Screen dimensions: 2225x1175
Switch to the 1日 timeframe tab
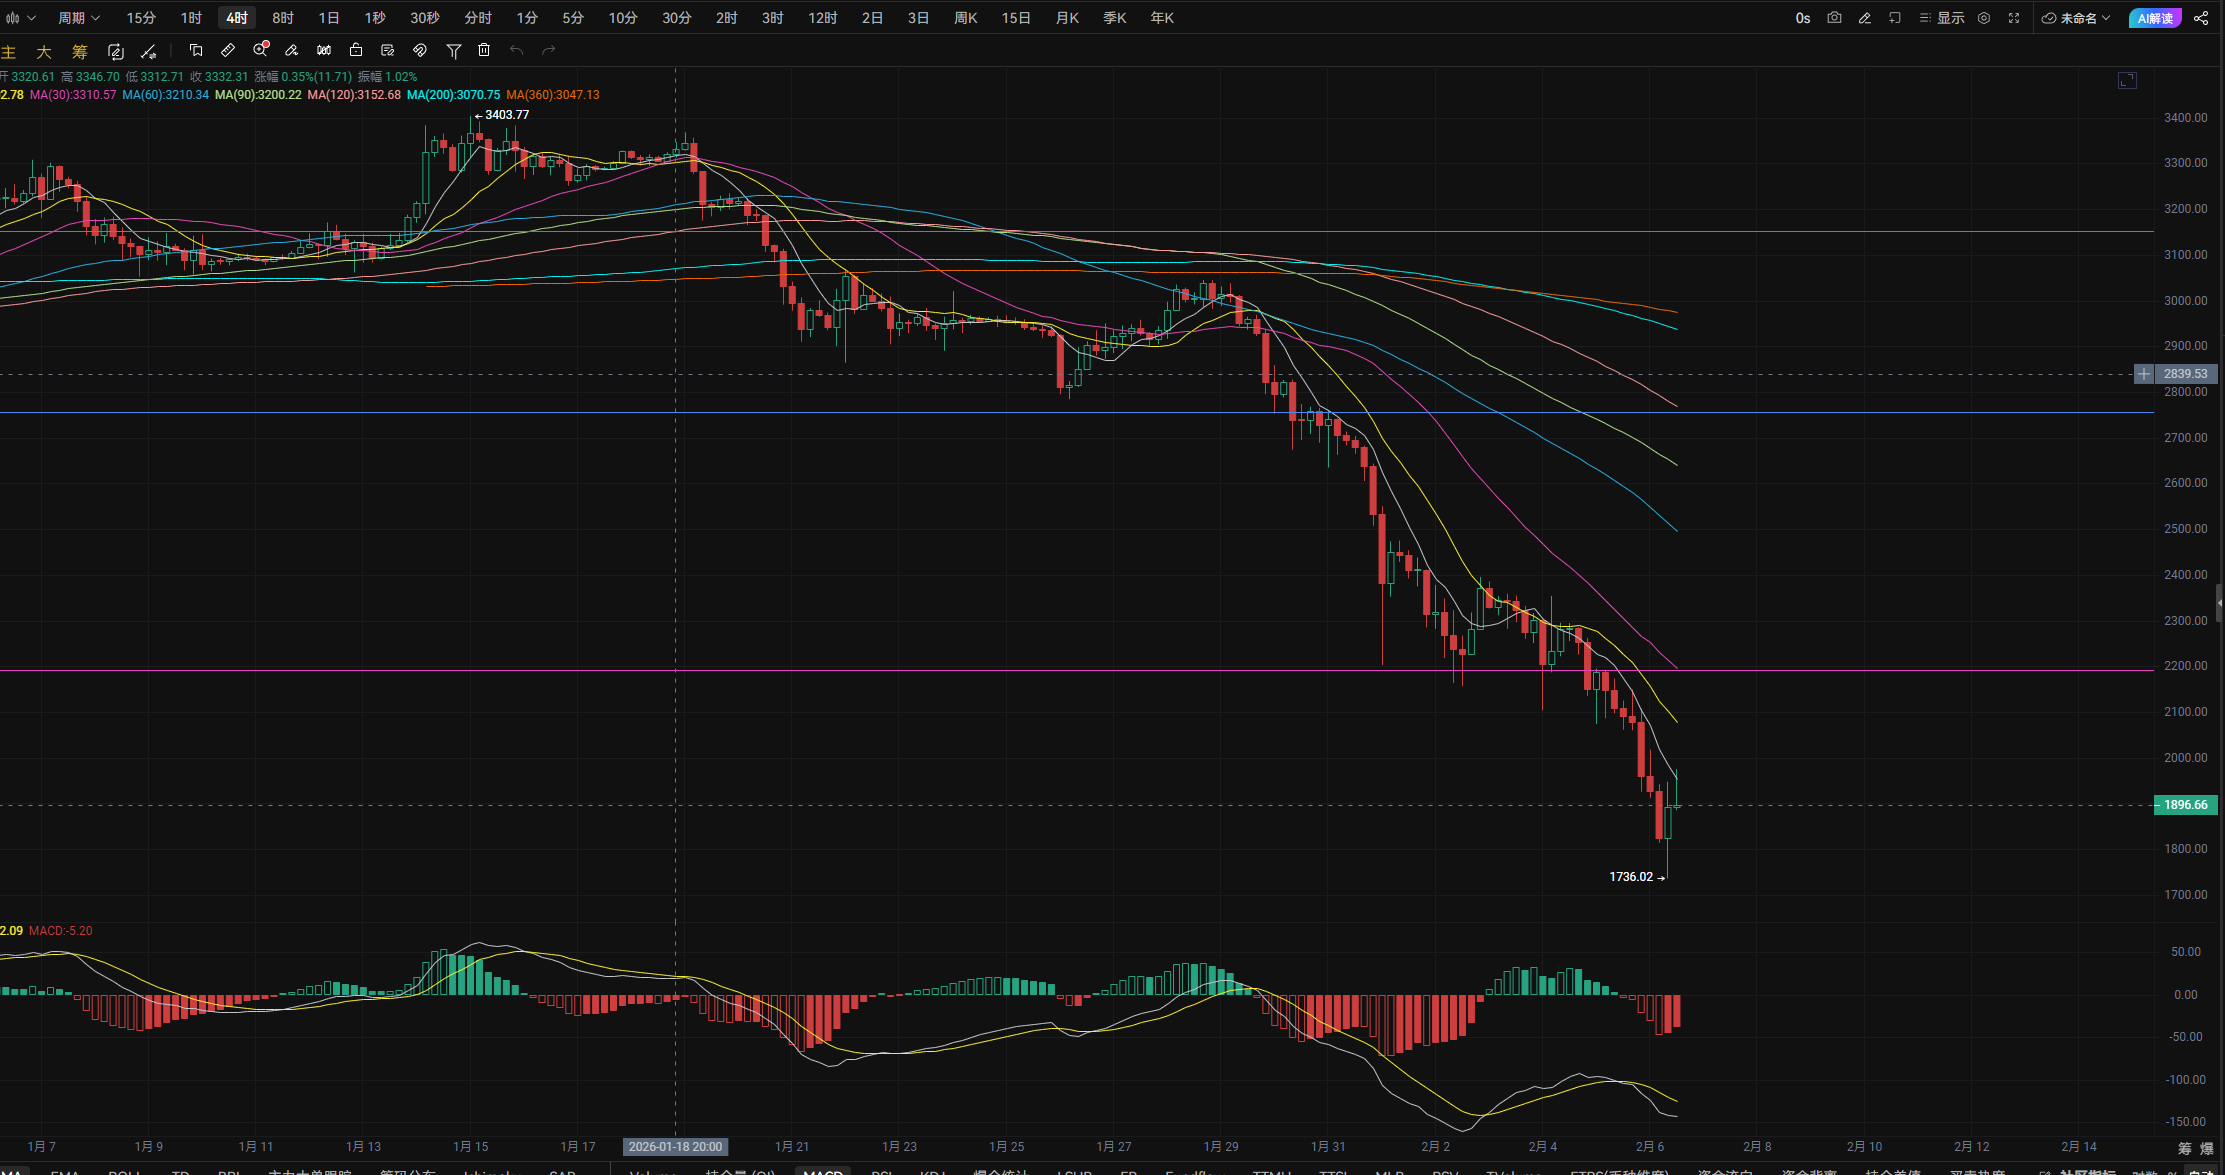[328, 18]
